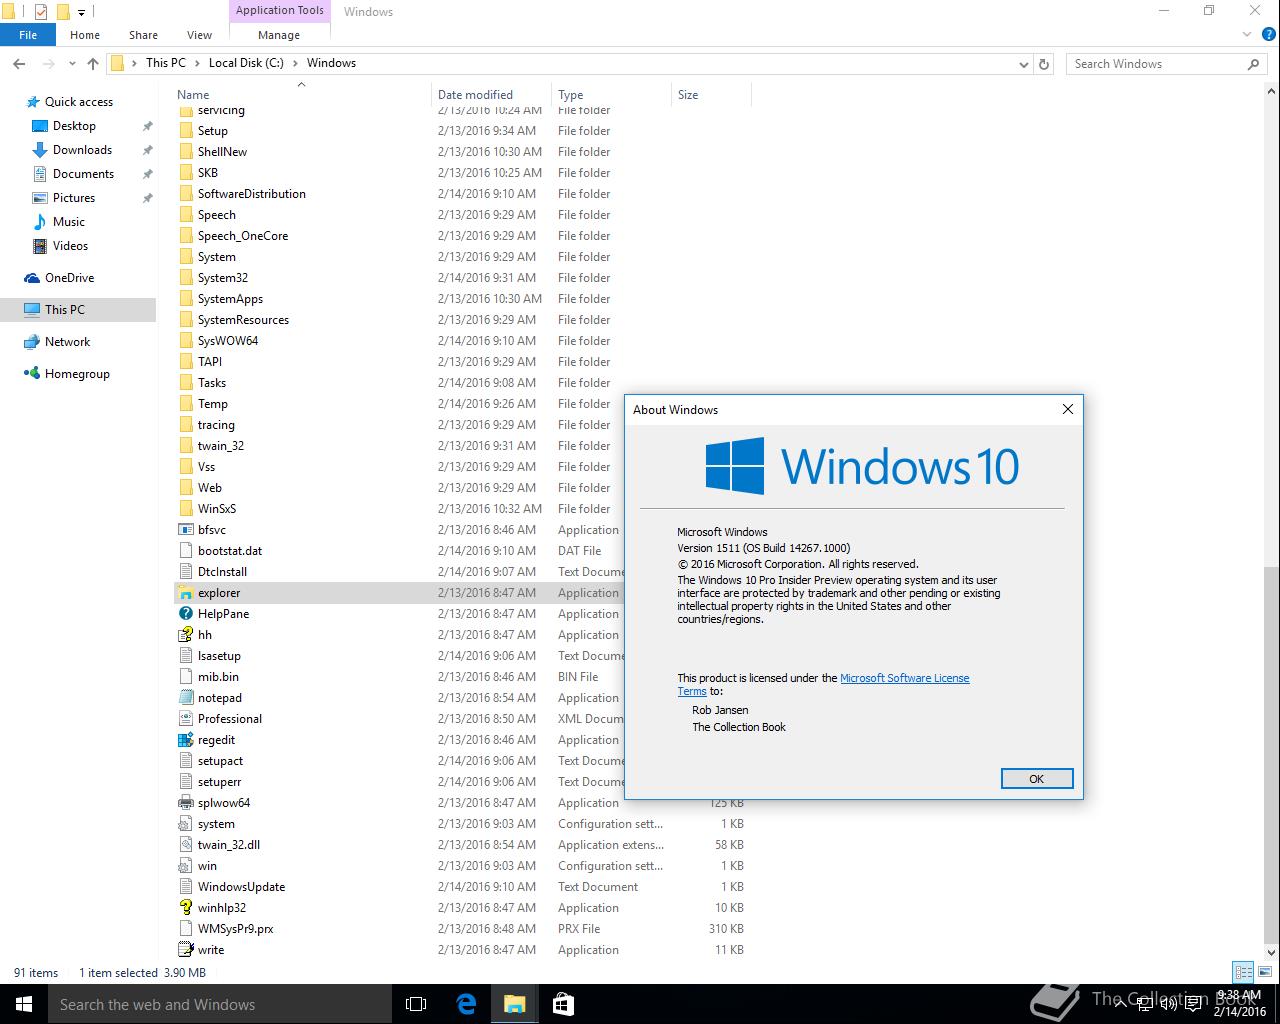Click This PC in the address breadcrumb
This screenshot has width=1280, height=1024.
click(165, 63)
